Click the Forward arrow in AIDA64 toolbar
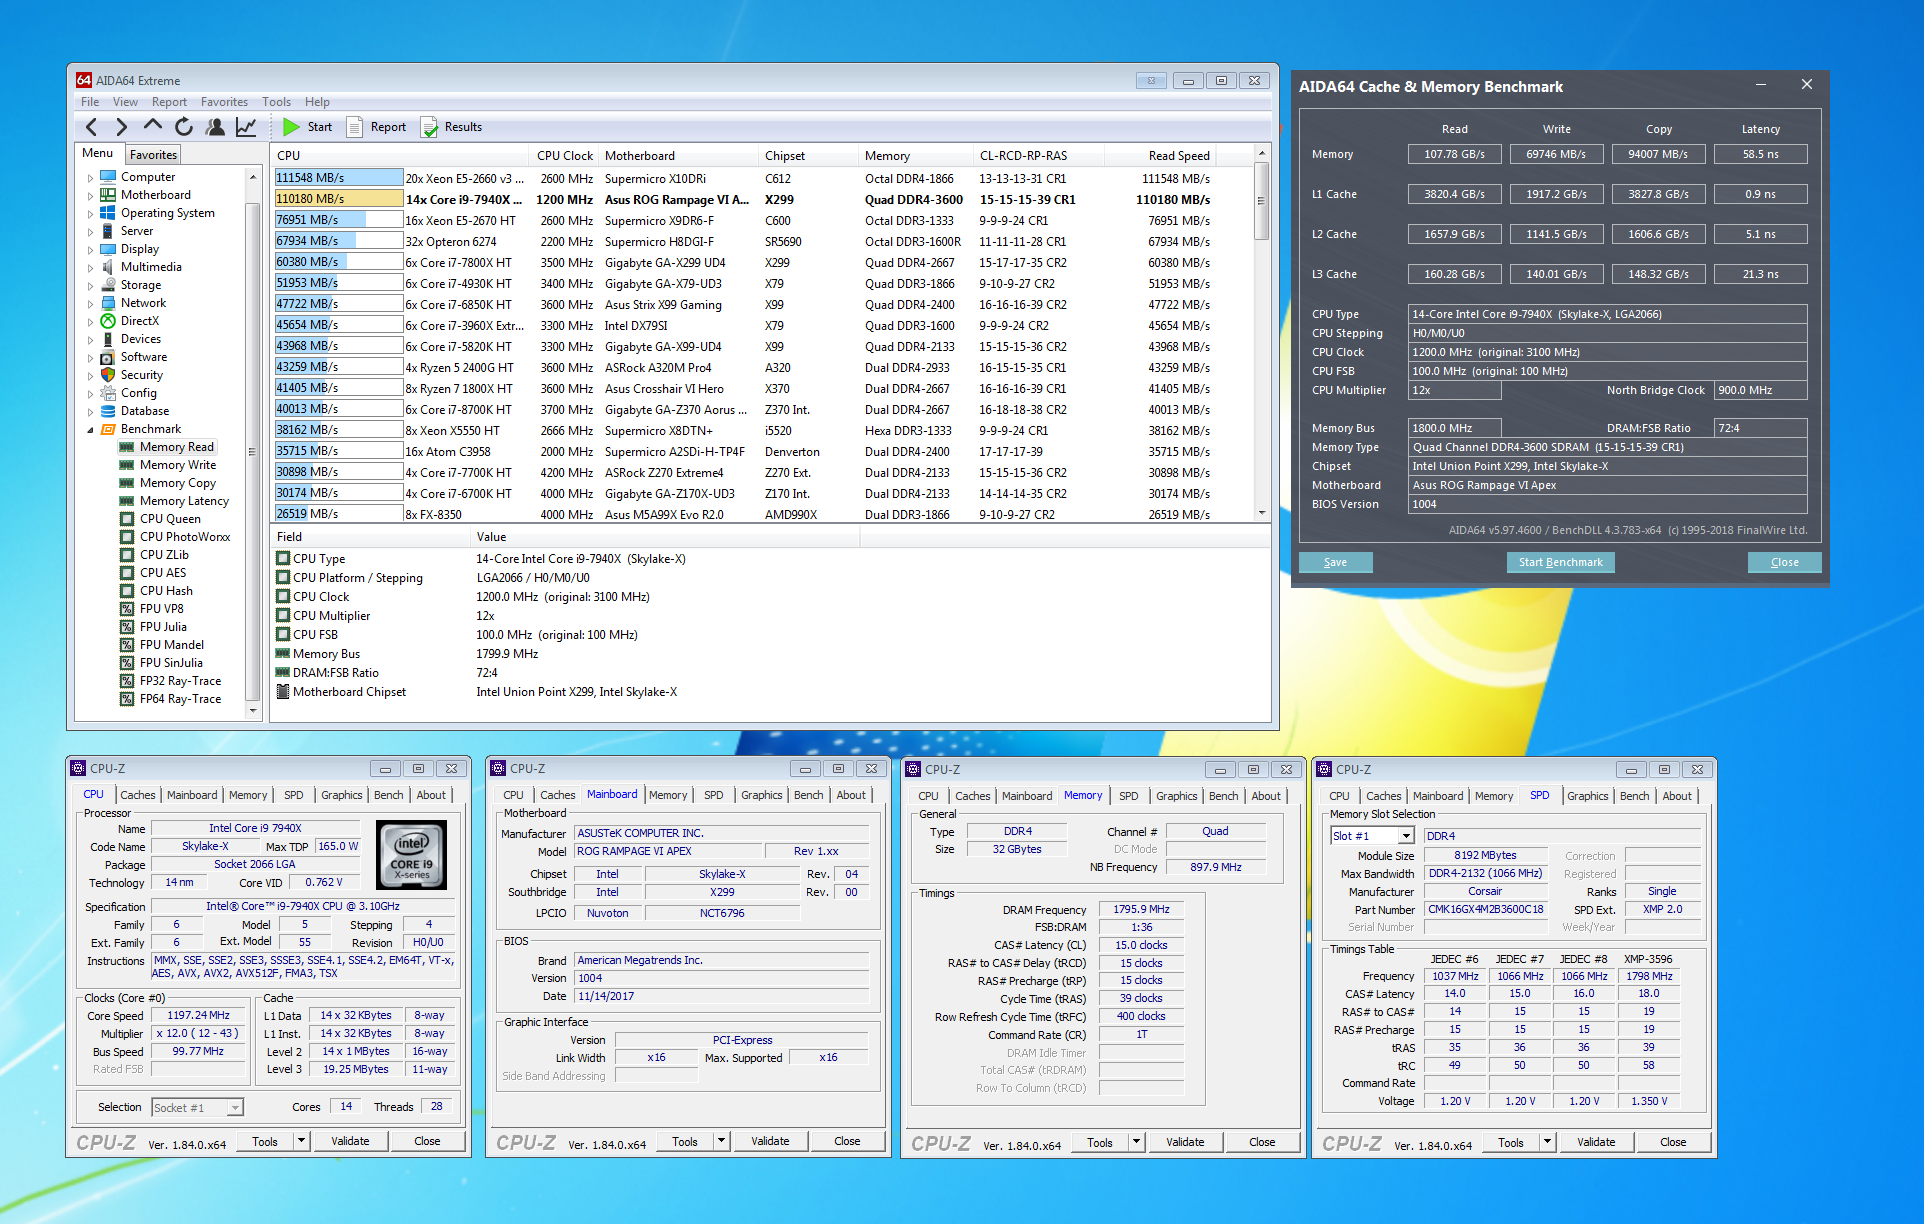Screen dimensions: 1924x1224 (122, 127)
